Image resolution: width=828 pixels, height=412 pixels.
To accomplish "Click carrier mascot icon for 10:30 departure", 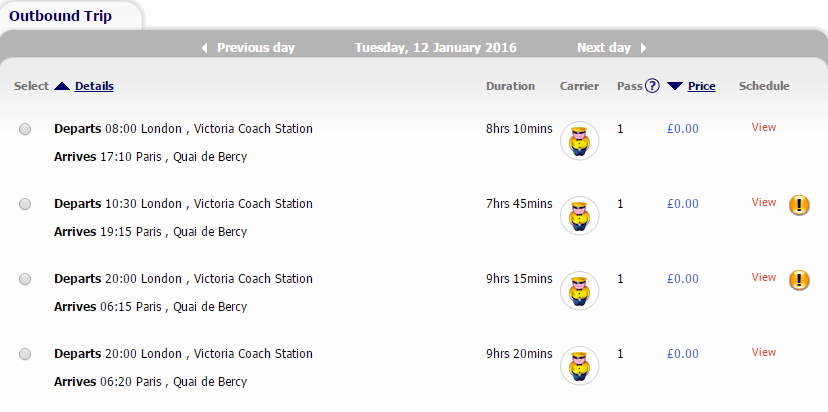I will click(x=579, y=216).
